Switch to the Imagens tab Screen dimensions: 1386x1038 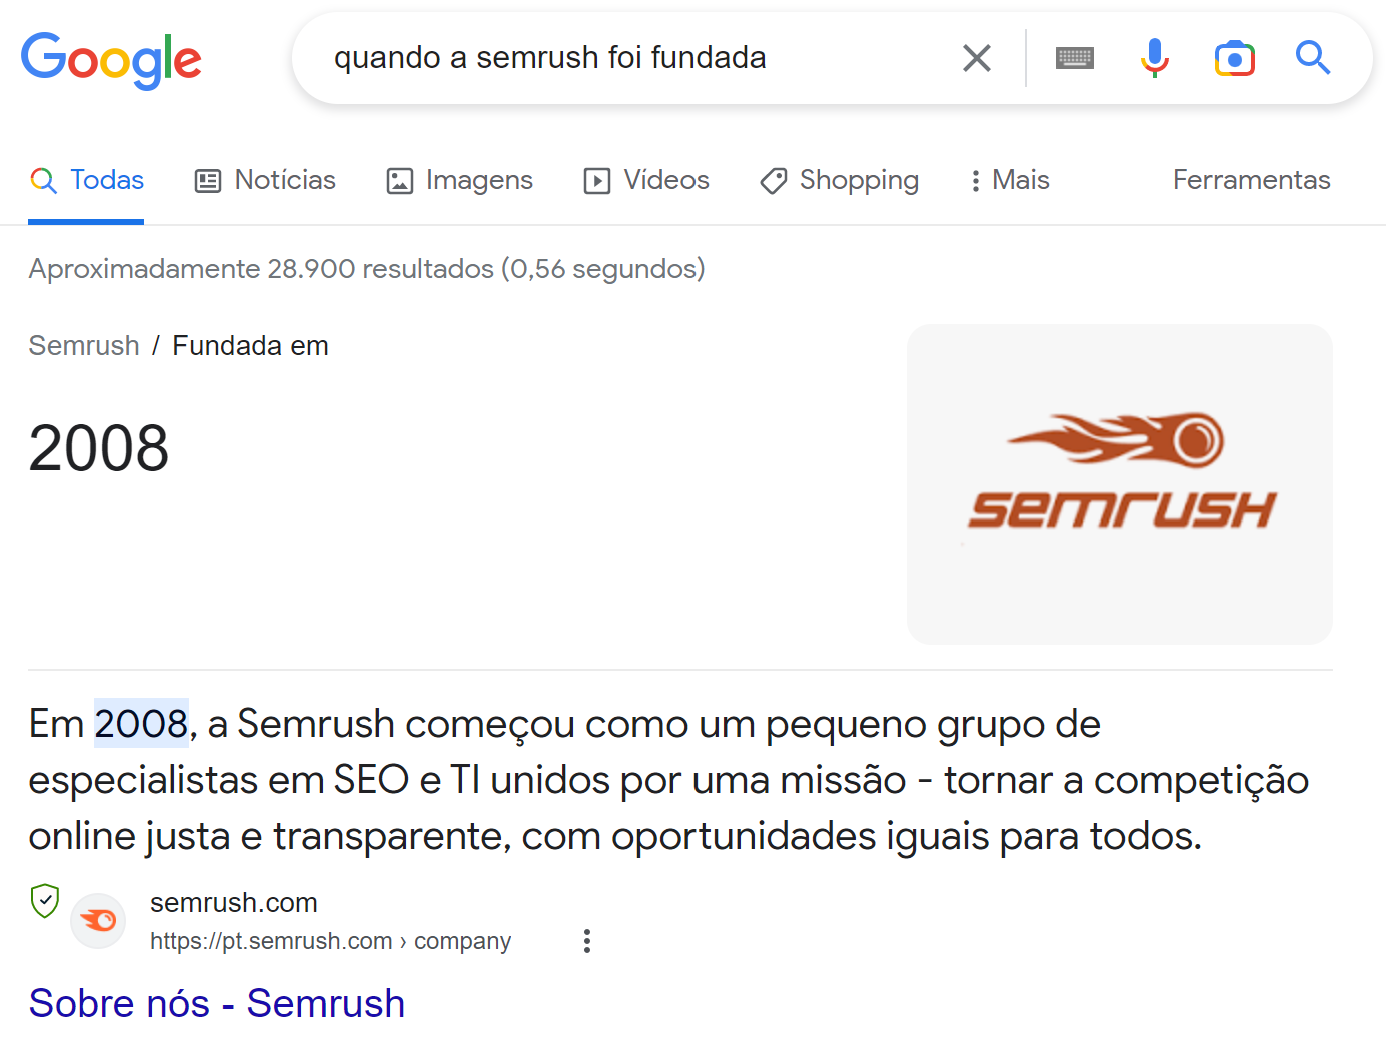460,180
